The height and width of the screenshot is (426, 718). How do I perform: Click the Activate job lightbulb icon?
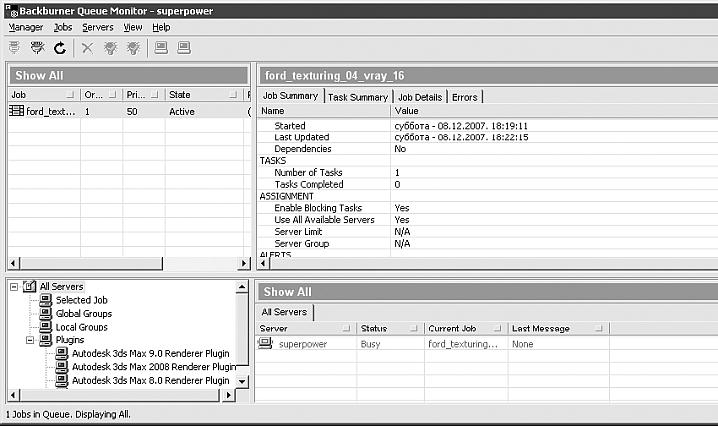(x=111, y=48)
